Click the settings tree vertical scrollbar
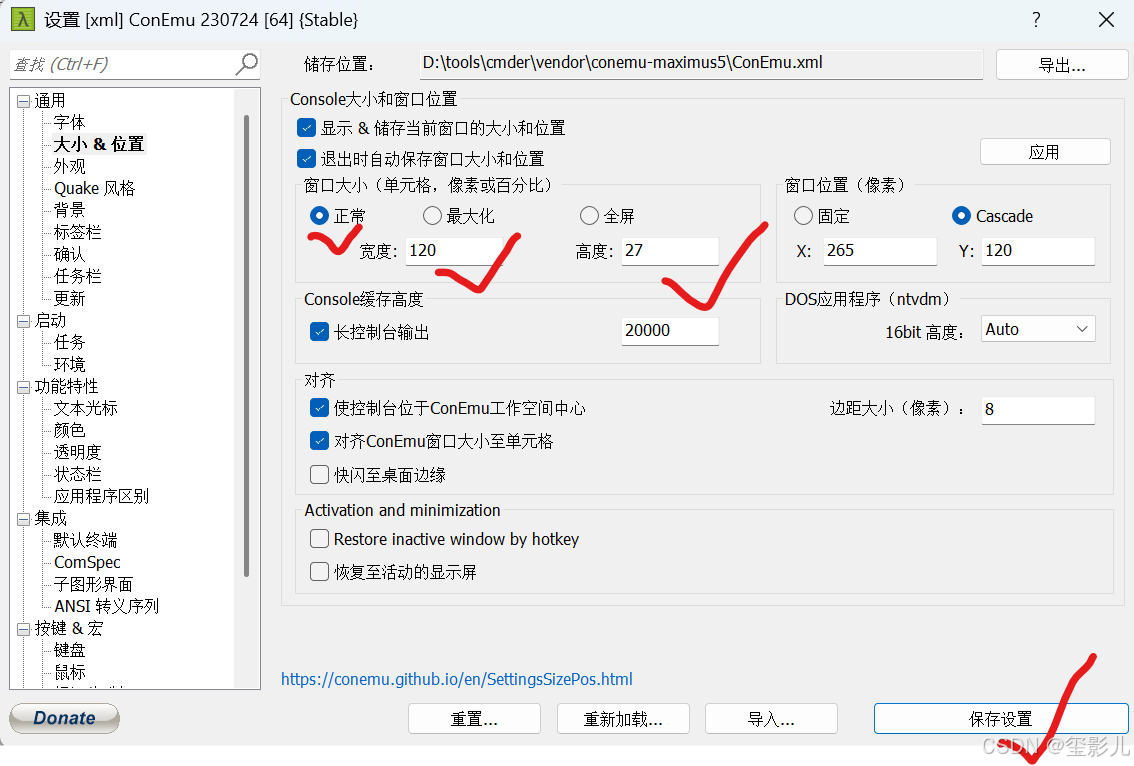The image size is (1134, 766). point(247,346)
